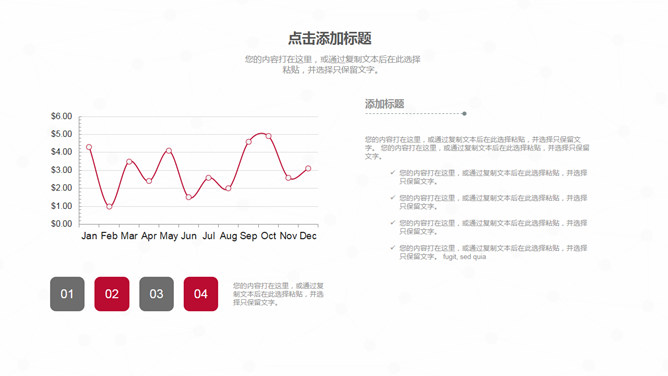Click the 添加标题 subheading on the right
The height and width of the screenshot is (376, 668).
[x=384, y=104]
